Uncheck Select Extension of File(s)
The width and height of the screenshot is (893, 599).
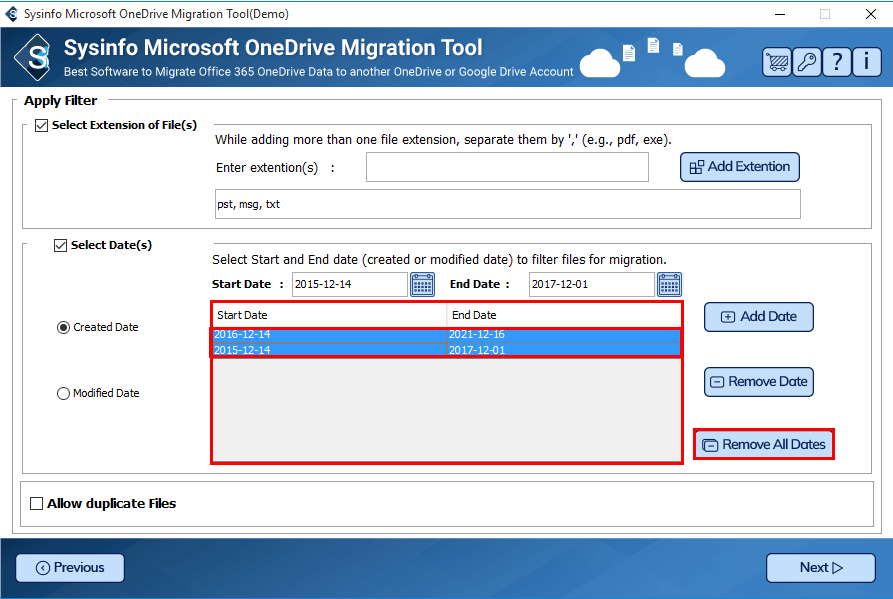click(x=41, y=126)
